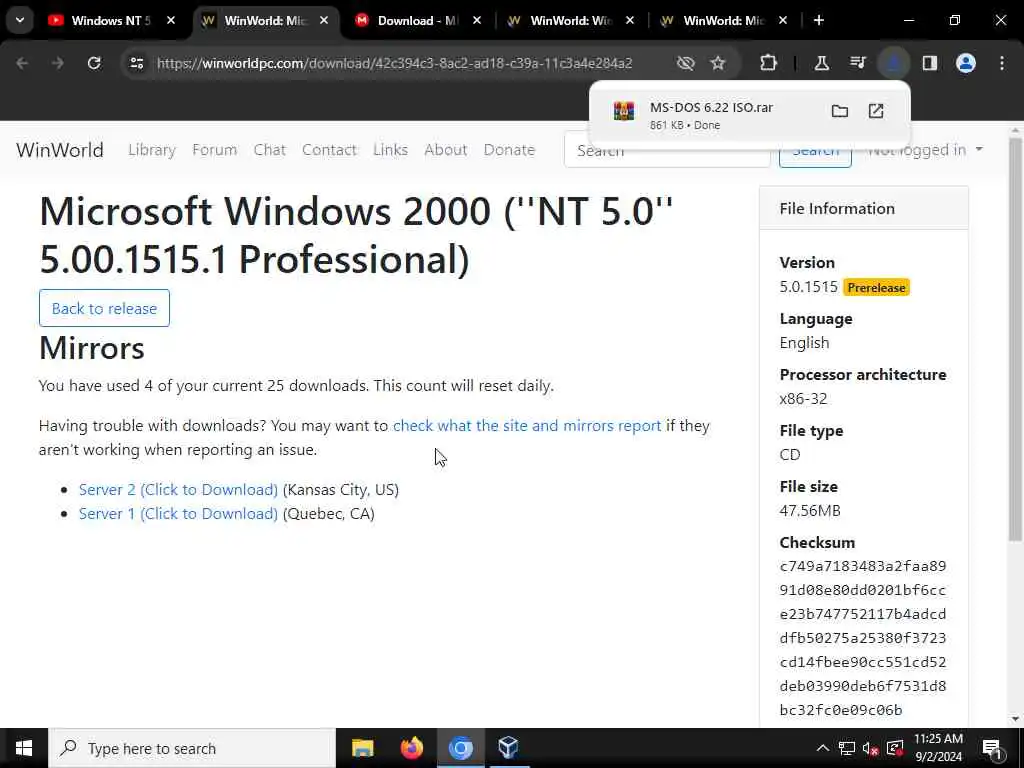The image size is (1024, 768).
Task: Open downloaded file in new tab icon
Action: [876, 111]
